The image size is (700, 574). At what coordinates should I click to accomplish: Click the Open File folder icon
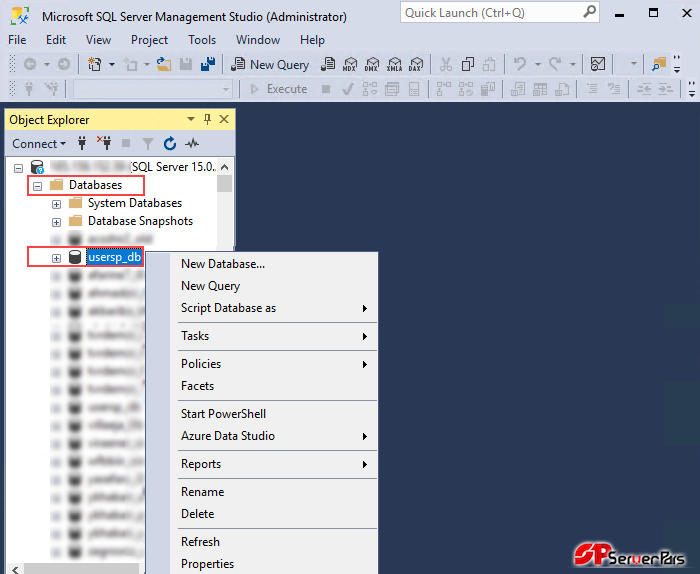(164, 65)
